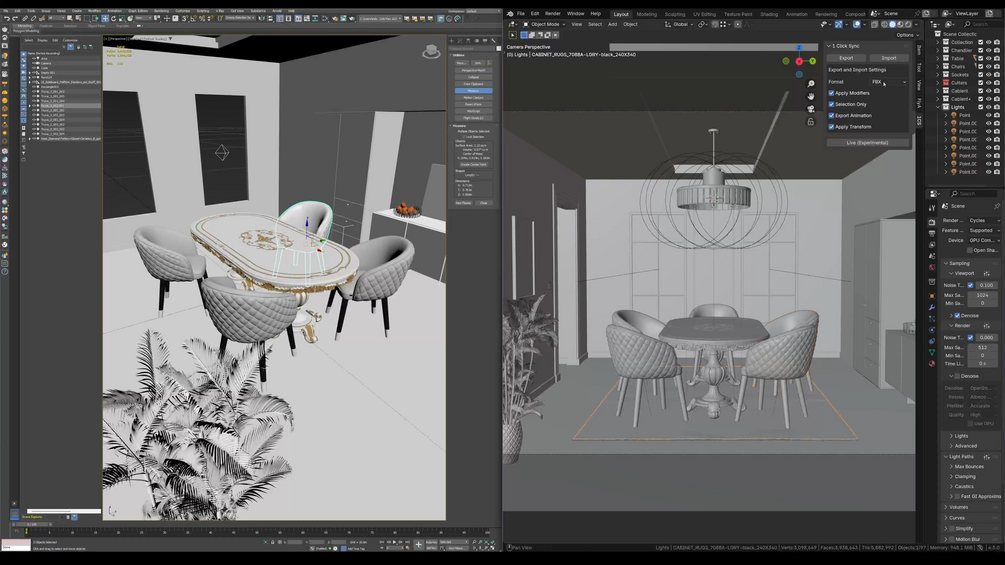Open Blender's File menu
This screenshot has width=1005, height=565.
click(x=520, y=13)
